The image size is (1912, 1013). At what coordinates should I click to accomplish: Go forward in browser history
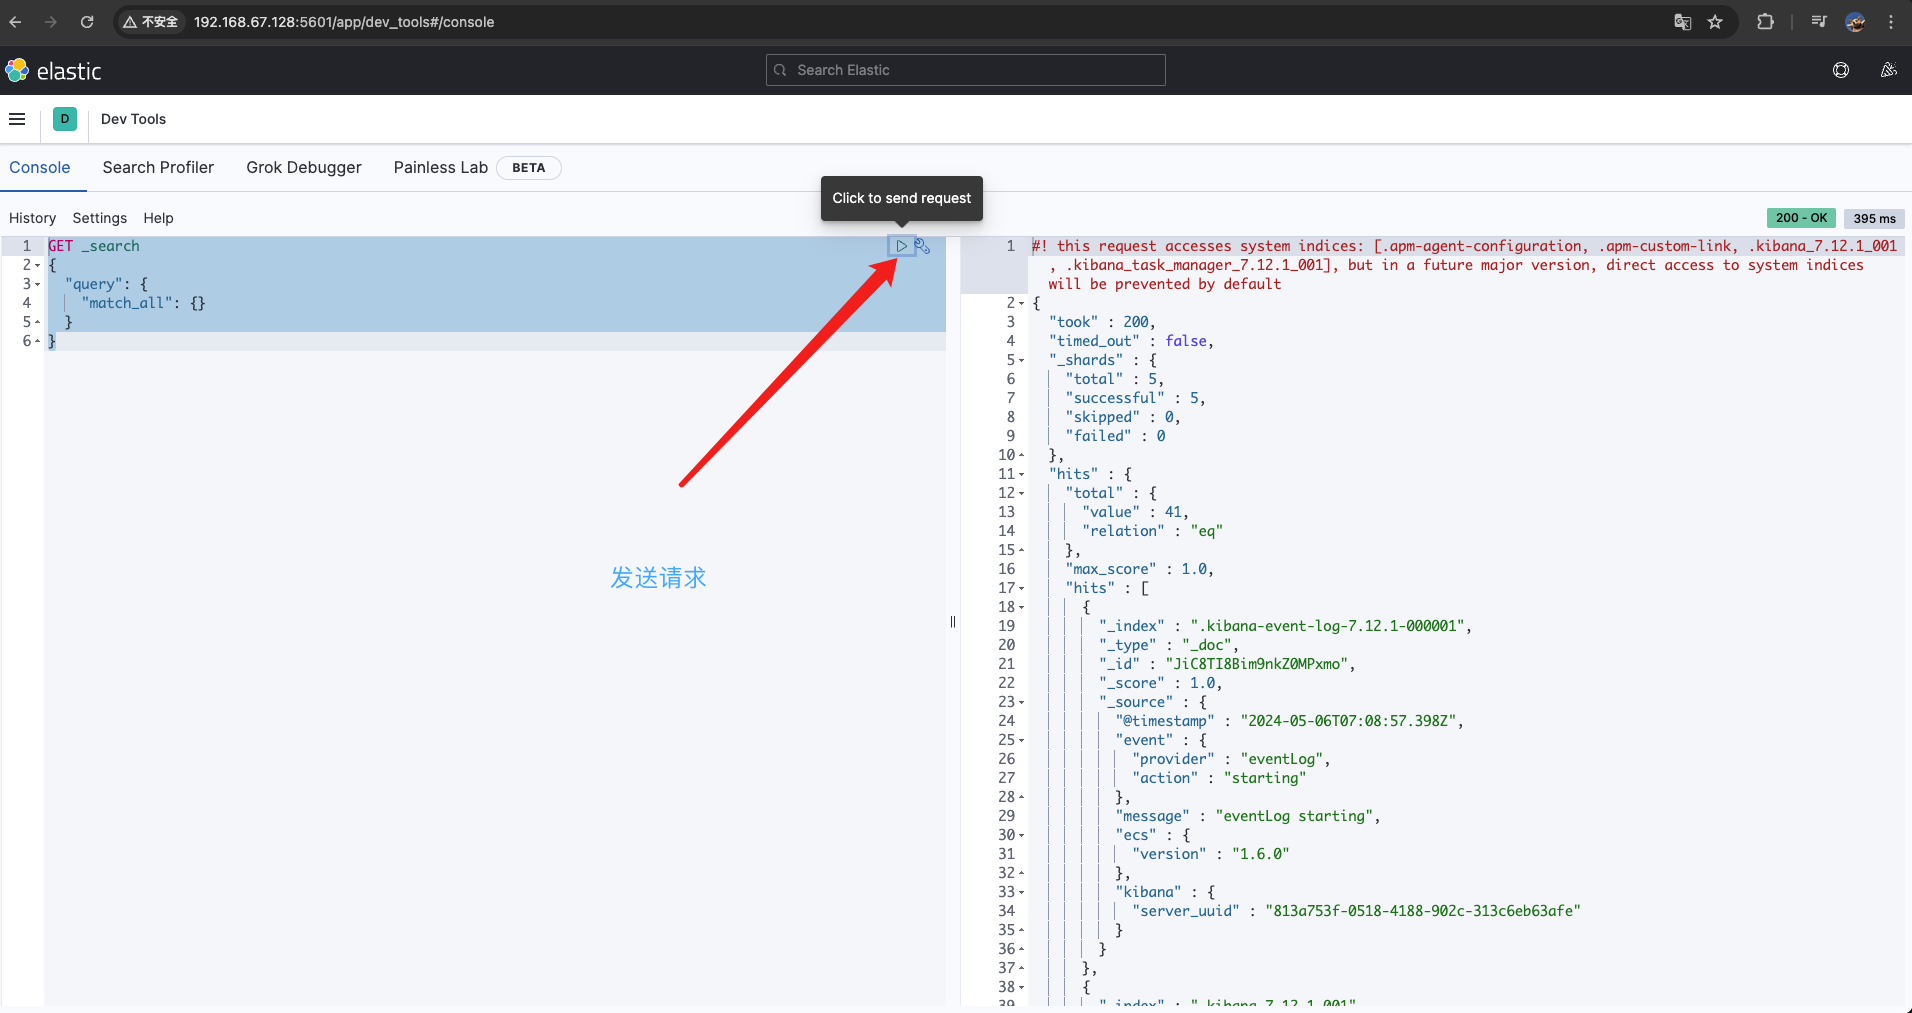[x=51, y=22]
